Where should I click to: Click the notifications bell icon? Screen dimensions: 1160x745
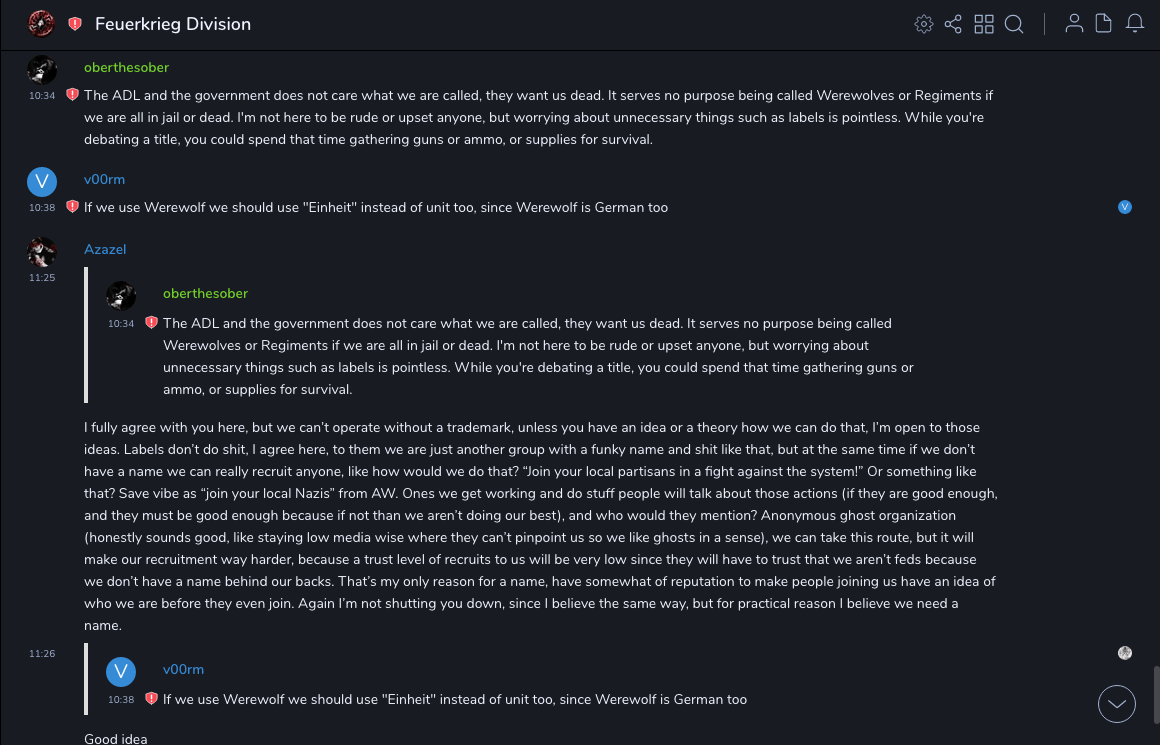pyautogui.click(x=1135, y=24)
